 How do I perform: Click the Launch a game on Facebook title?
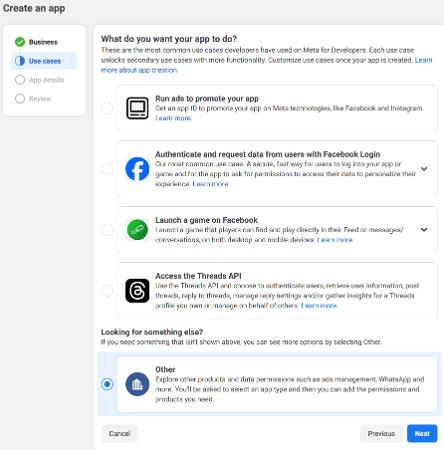click(x=206, y=220)
